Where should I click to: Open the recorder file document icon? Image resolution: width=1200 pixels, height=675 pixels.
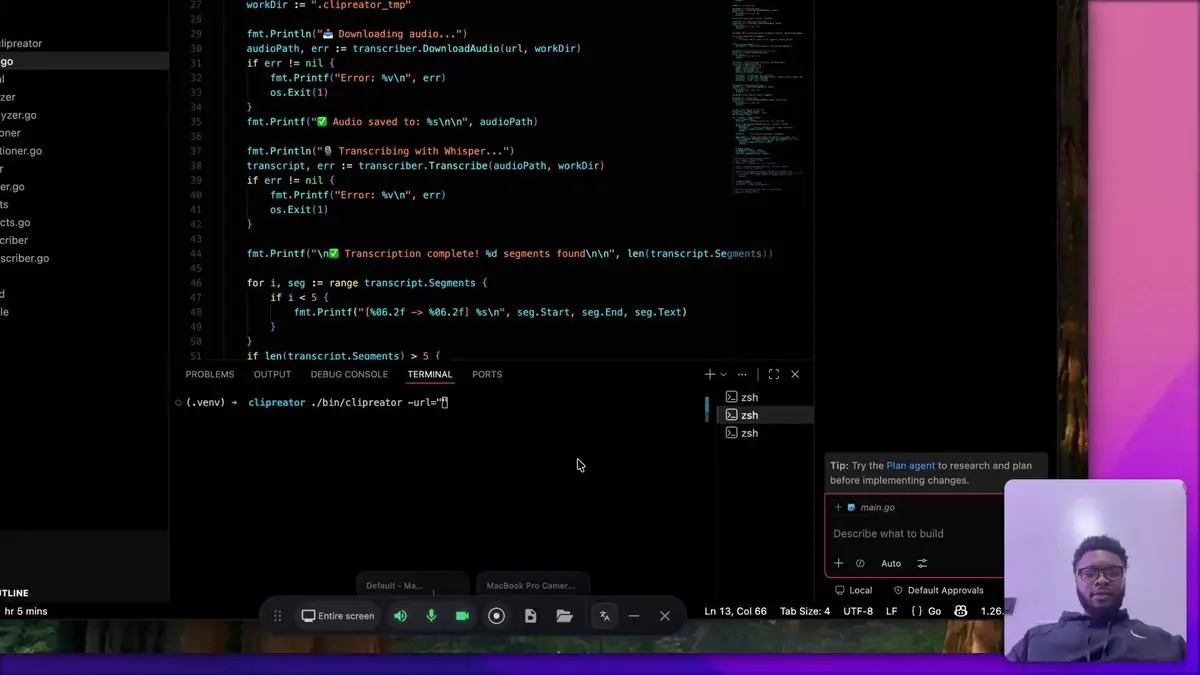coord(531,616)
